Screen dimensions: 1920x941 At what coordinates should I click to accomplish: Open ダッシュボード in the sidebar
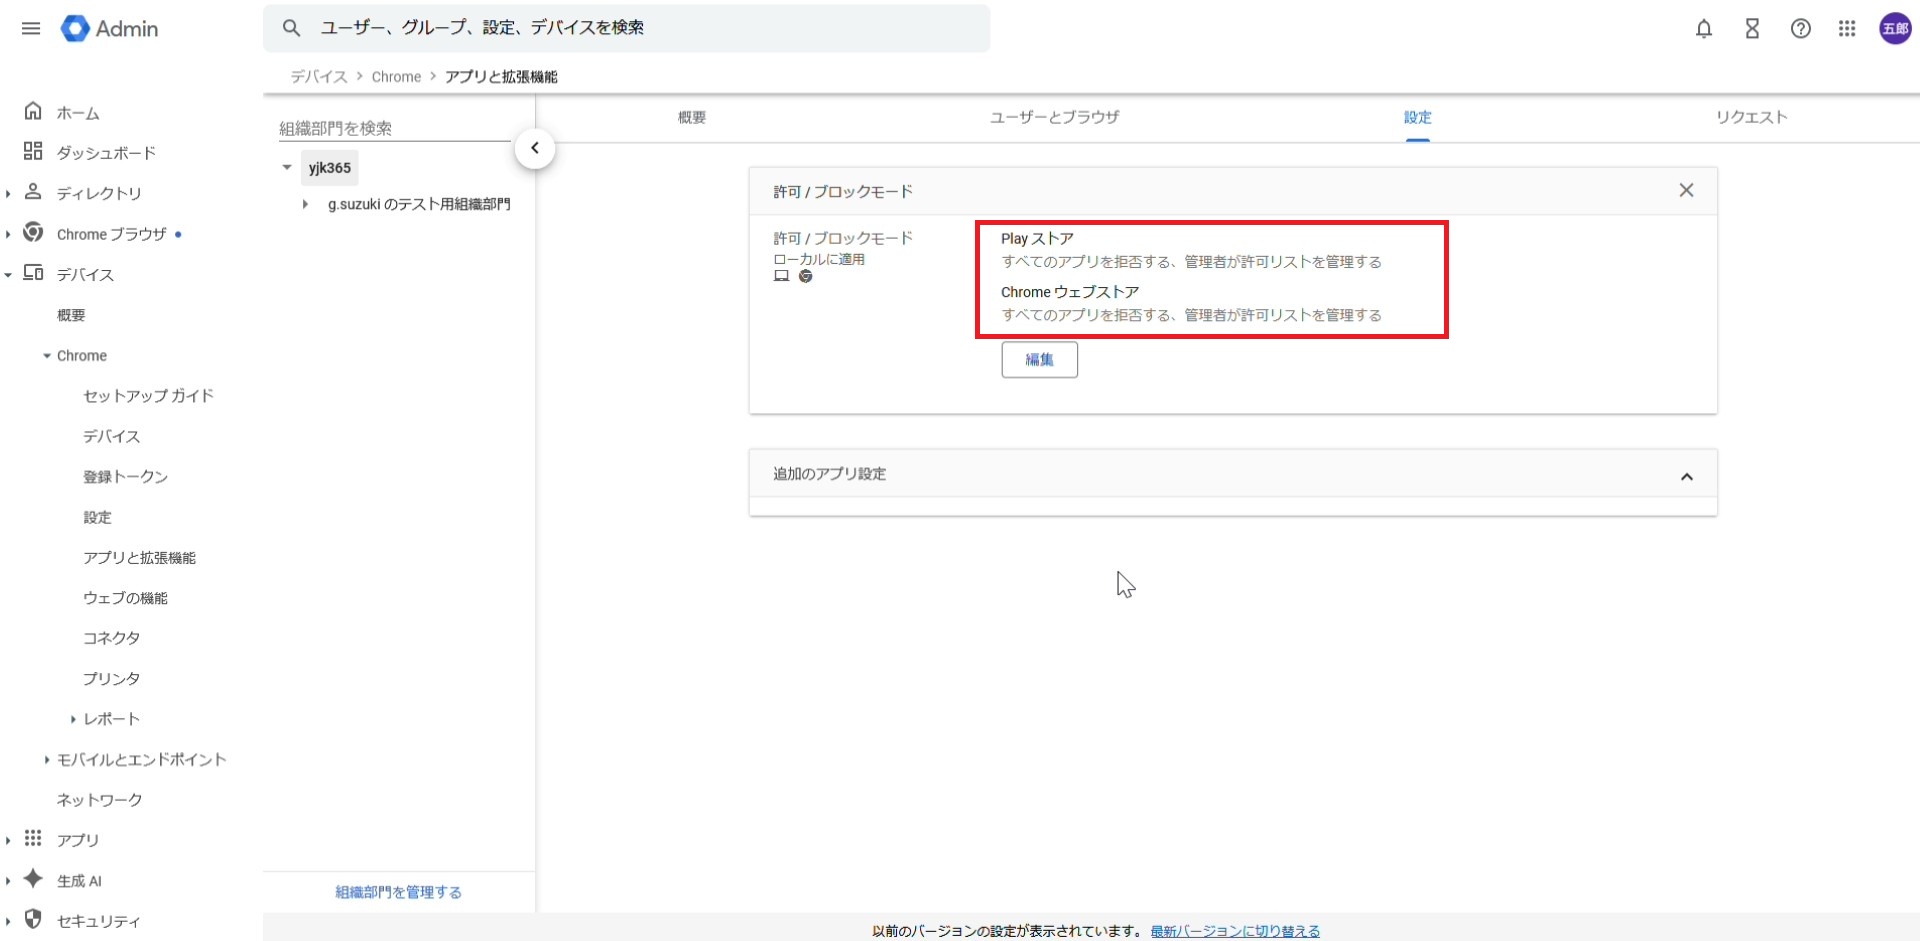pos(105,153)
